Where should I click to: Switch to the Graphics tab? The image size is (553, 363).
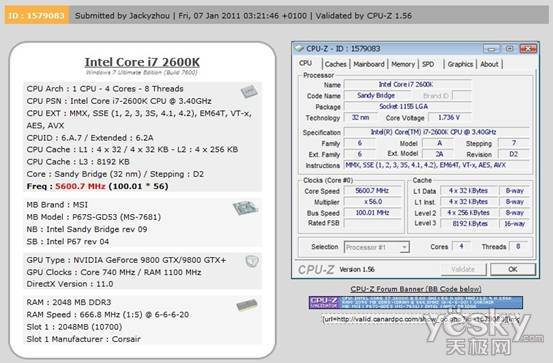coord(460,64)
